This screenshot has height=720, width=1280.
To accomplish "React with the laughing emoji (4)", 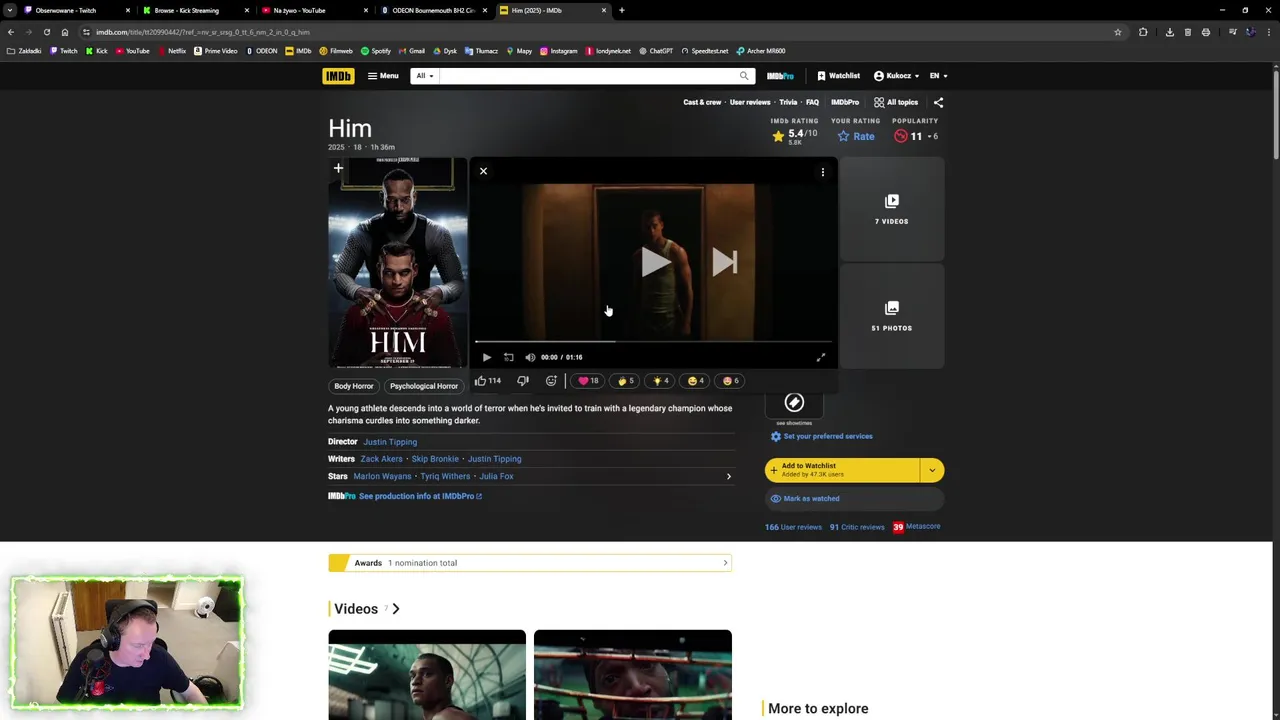I will (696, 381).
